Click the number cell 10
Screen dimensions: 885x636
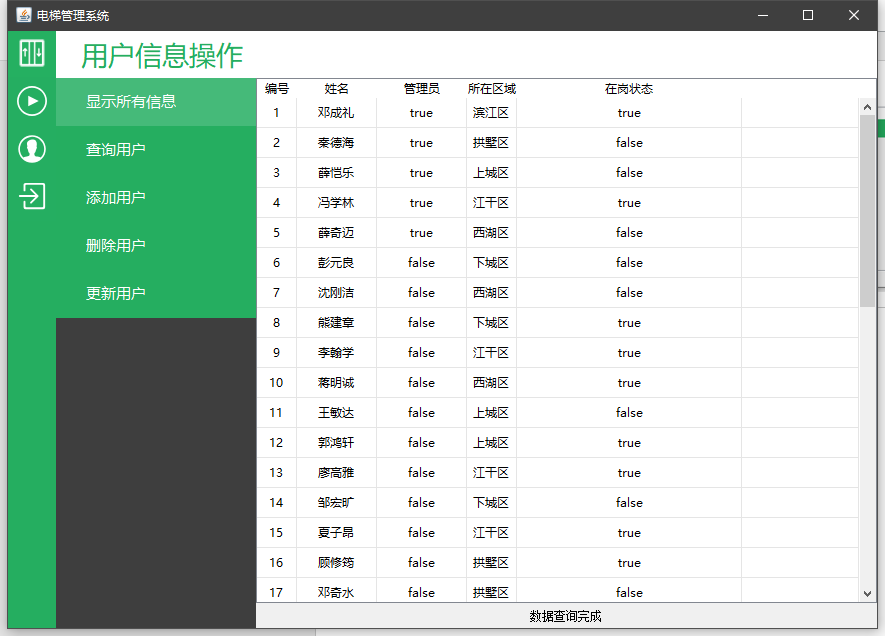coord(277,383)
